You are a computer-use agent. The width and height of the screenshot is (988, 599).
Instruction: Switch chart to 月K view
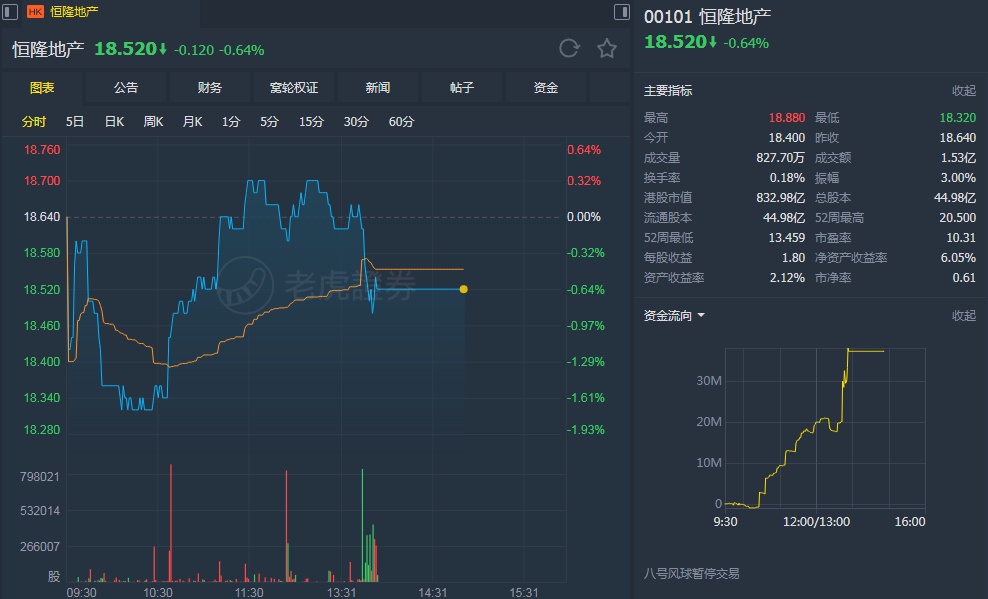coord(192,122)
